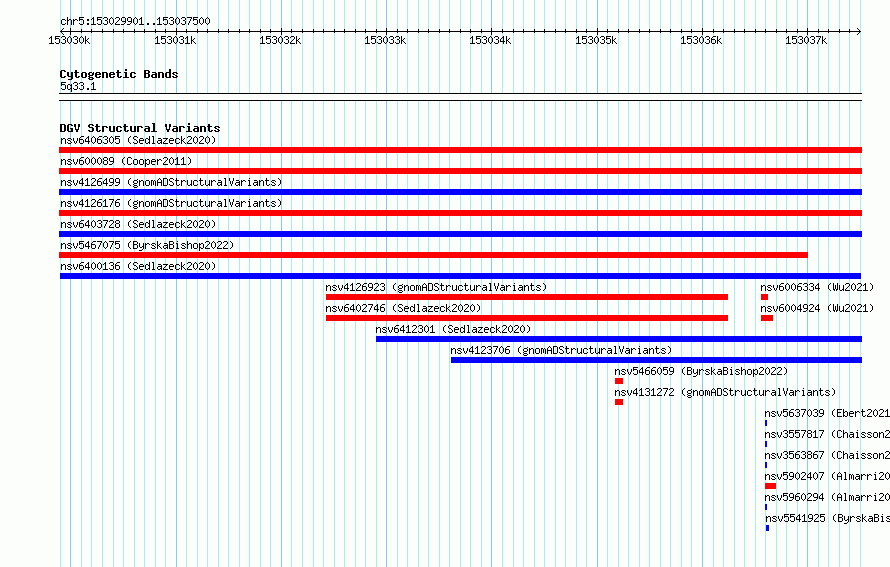Click ruler position 153031k

coord(175,40)
